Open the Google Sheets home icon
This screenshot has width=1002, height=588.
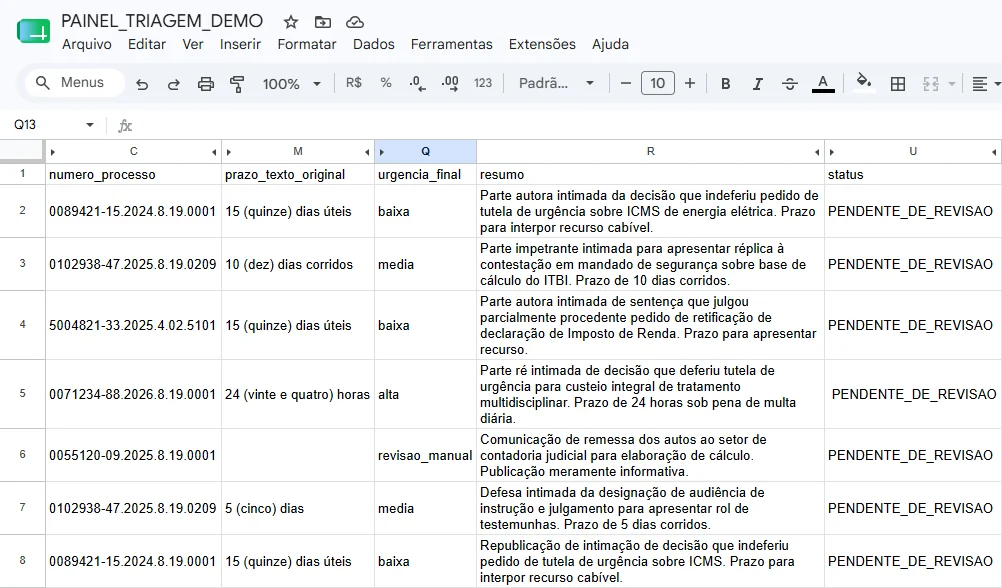tap(33, 31)
